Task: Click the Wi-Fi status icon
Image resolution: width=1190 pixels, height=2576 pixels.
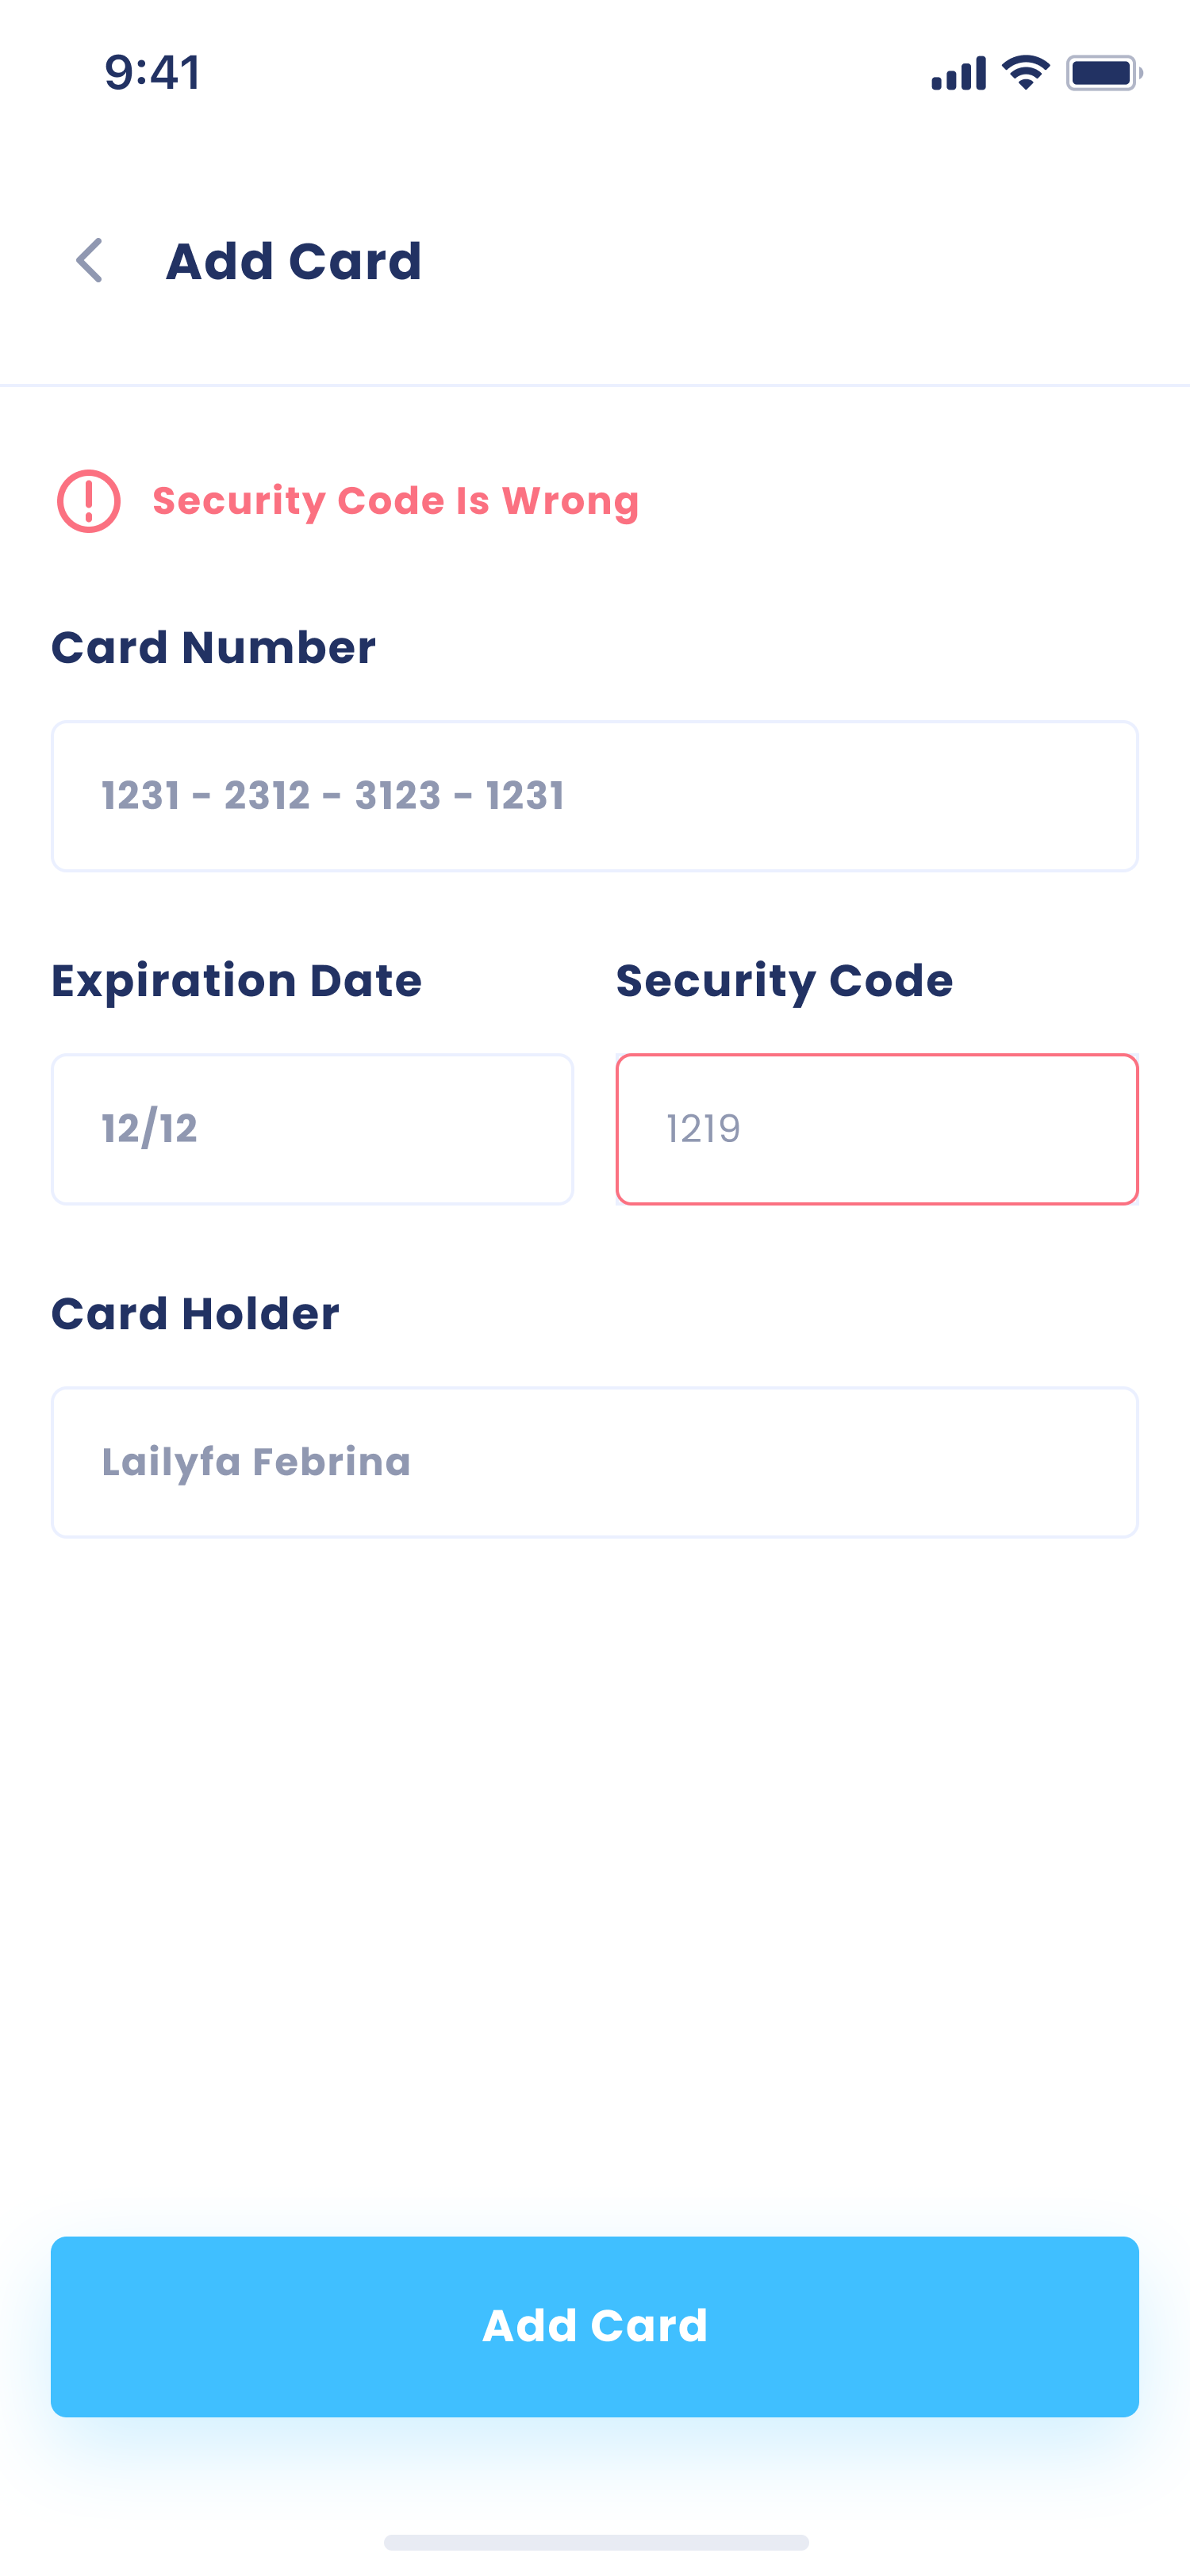Action: point(1025,73)
